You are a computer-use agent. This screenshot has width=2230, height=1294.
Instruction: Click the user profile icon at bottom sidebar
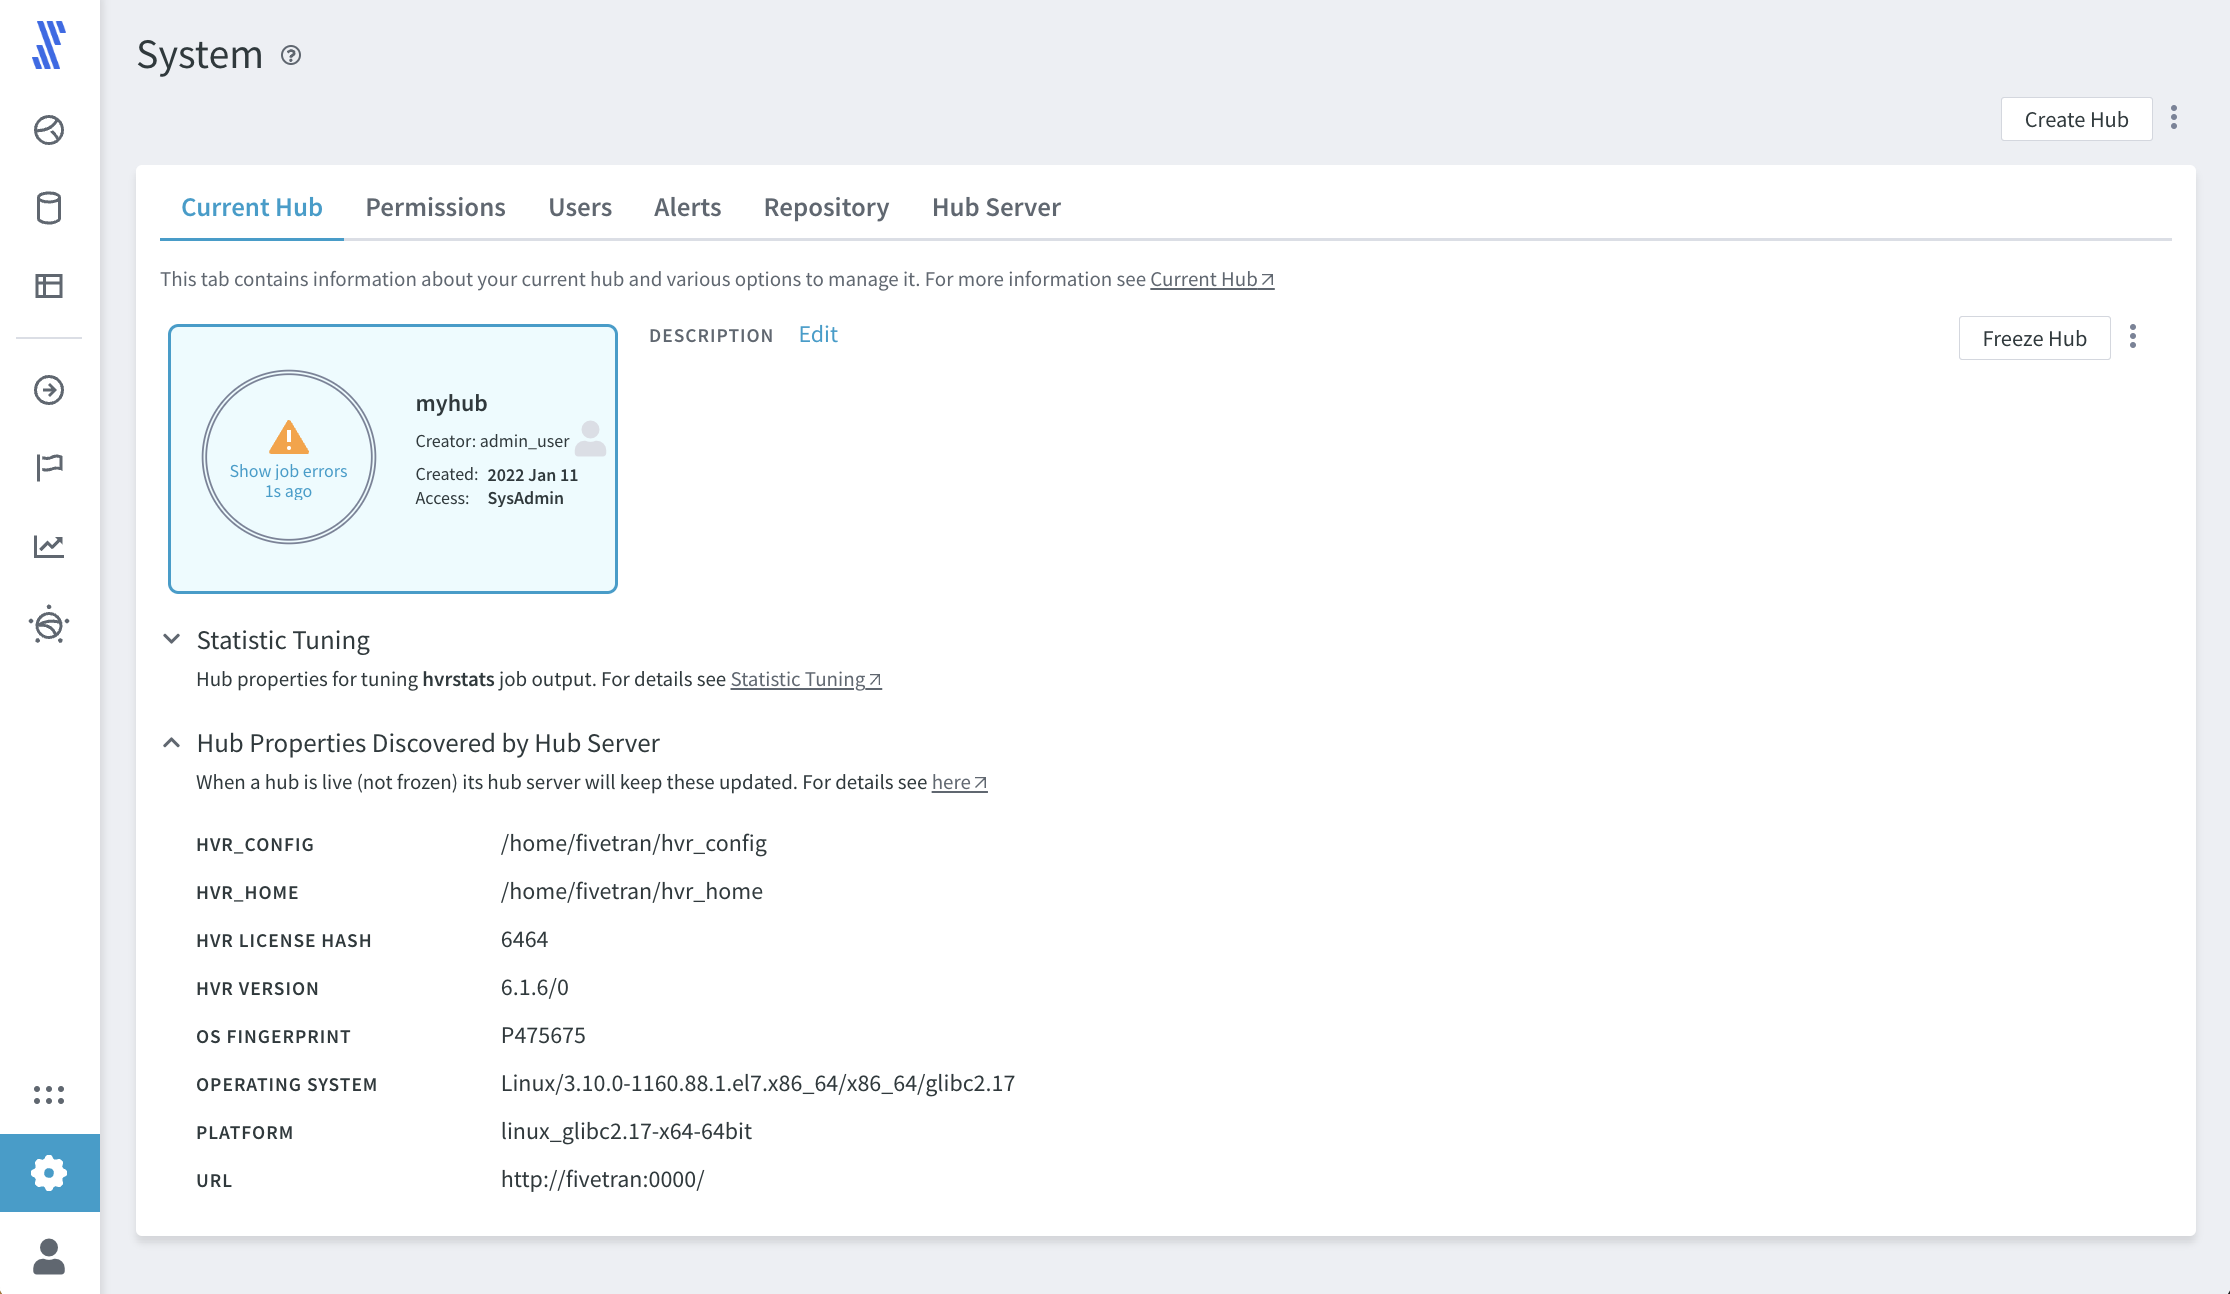[49, 1255]
